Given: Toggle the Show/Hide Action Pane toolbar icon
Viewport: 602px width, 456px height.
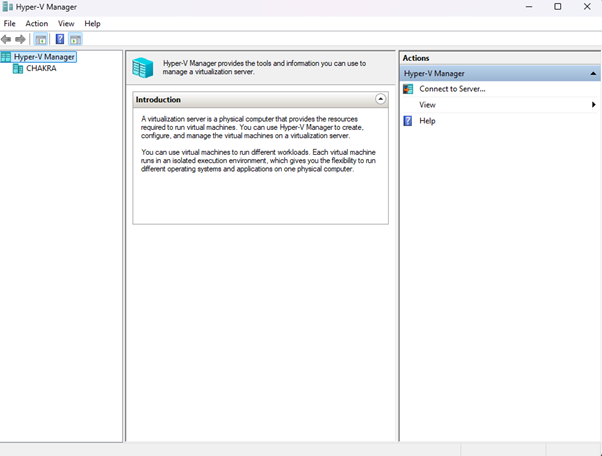Looking at the screenshot, I should 75,39.
